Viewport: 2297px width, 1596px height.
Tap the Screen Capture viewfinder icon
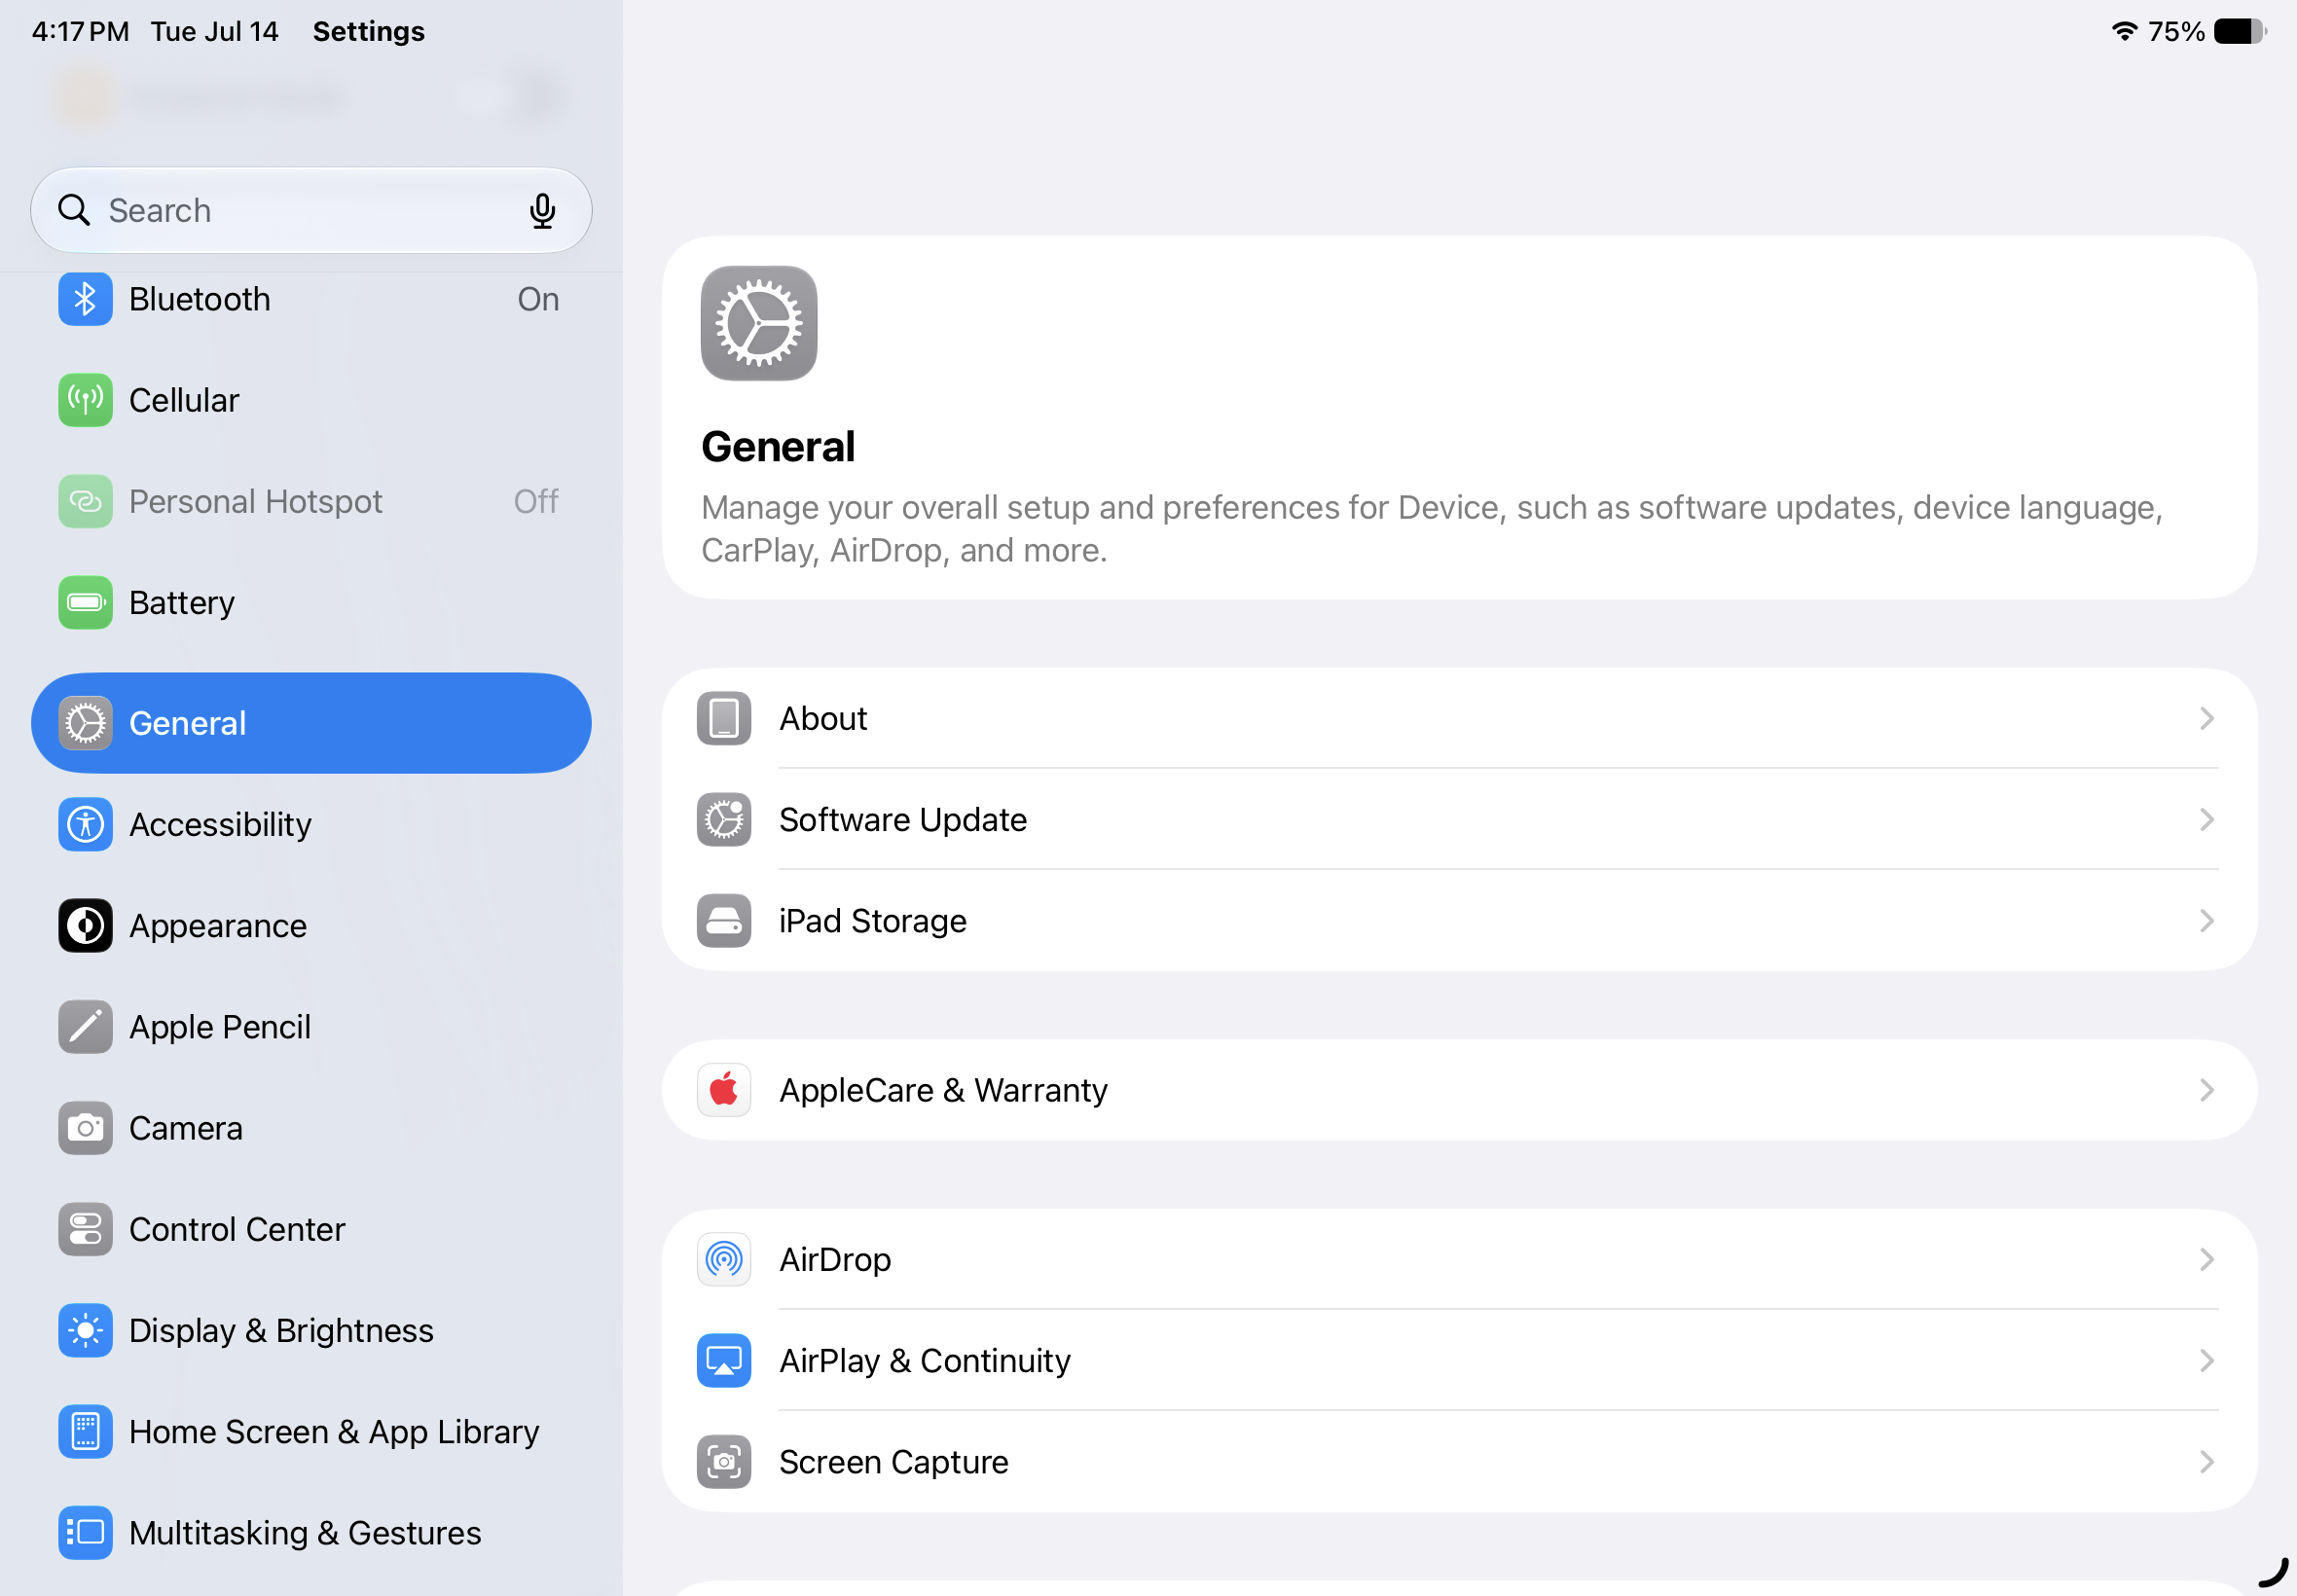[724, 1461]
